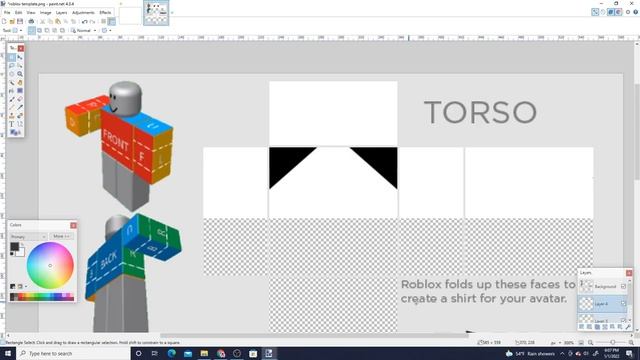Select the Zoom magnifier tool in toolbox
The height and width of the screenshot is (360, 640).
(20, 74)
